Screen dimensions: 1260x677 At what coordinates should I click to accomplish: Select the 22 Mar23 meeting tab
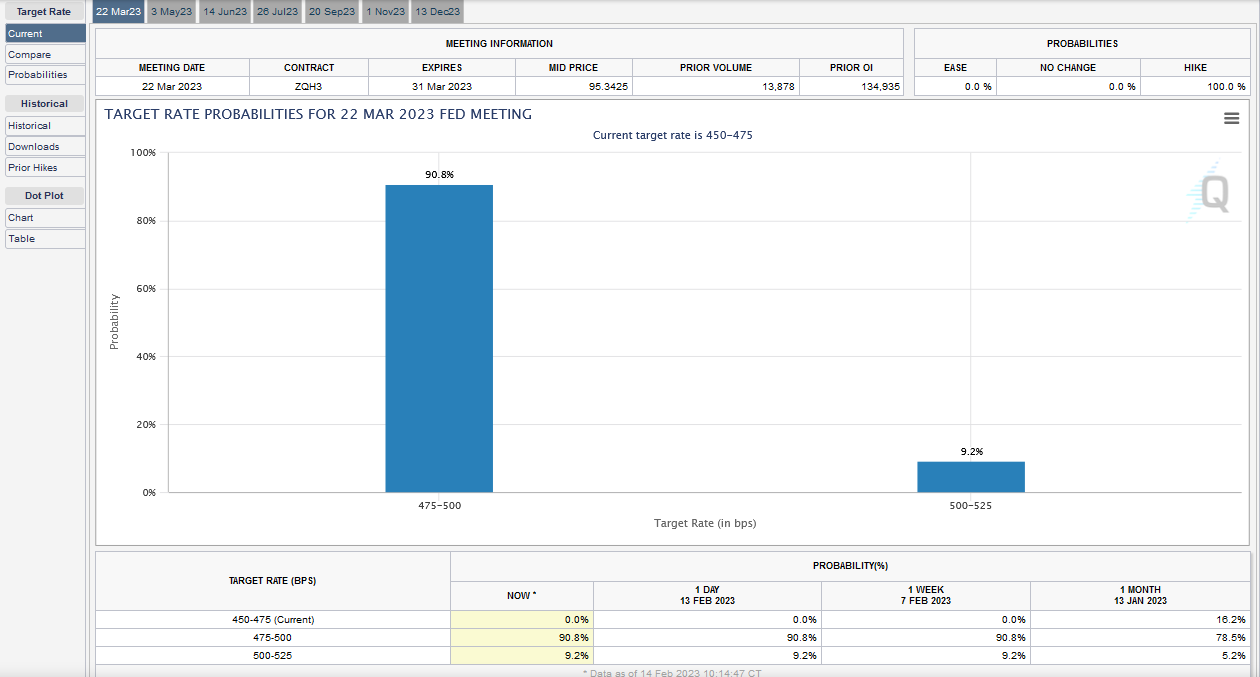pyautogui.click(x=117, y=12)
